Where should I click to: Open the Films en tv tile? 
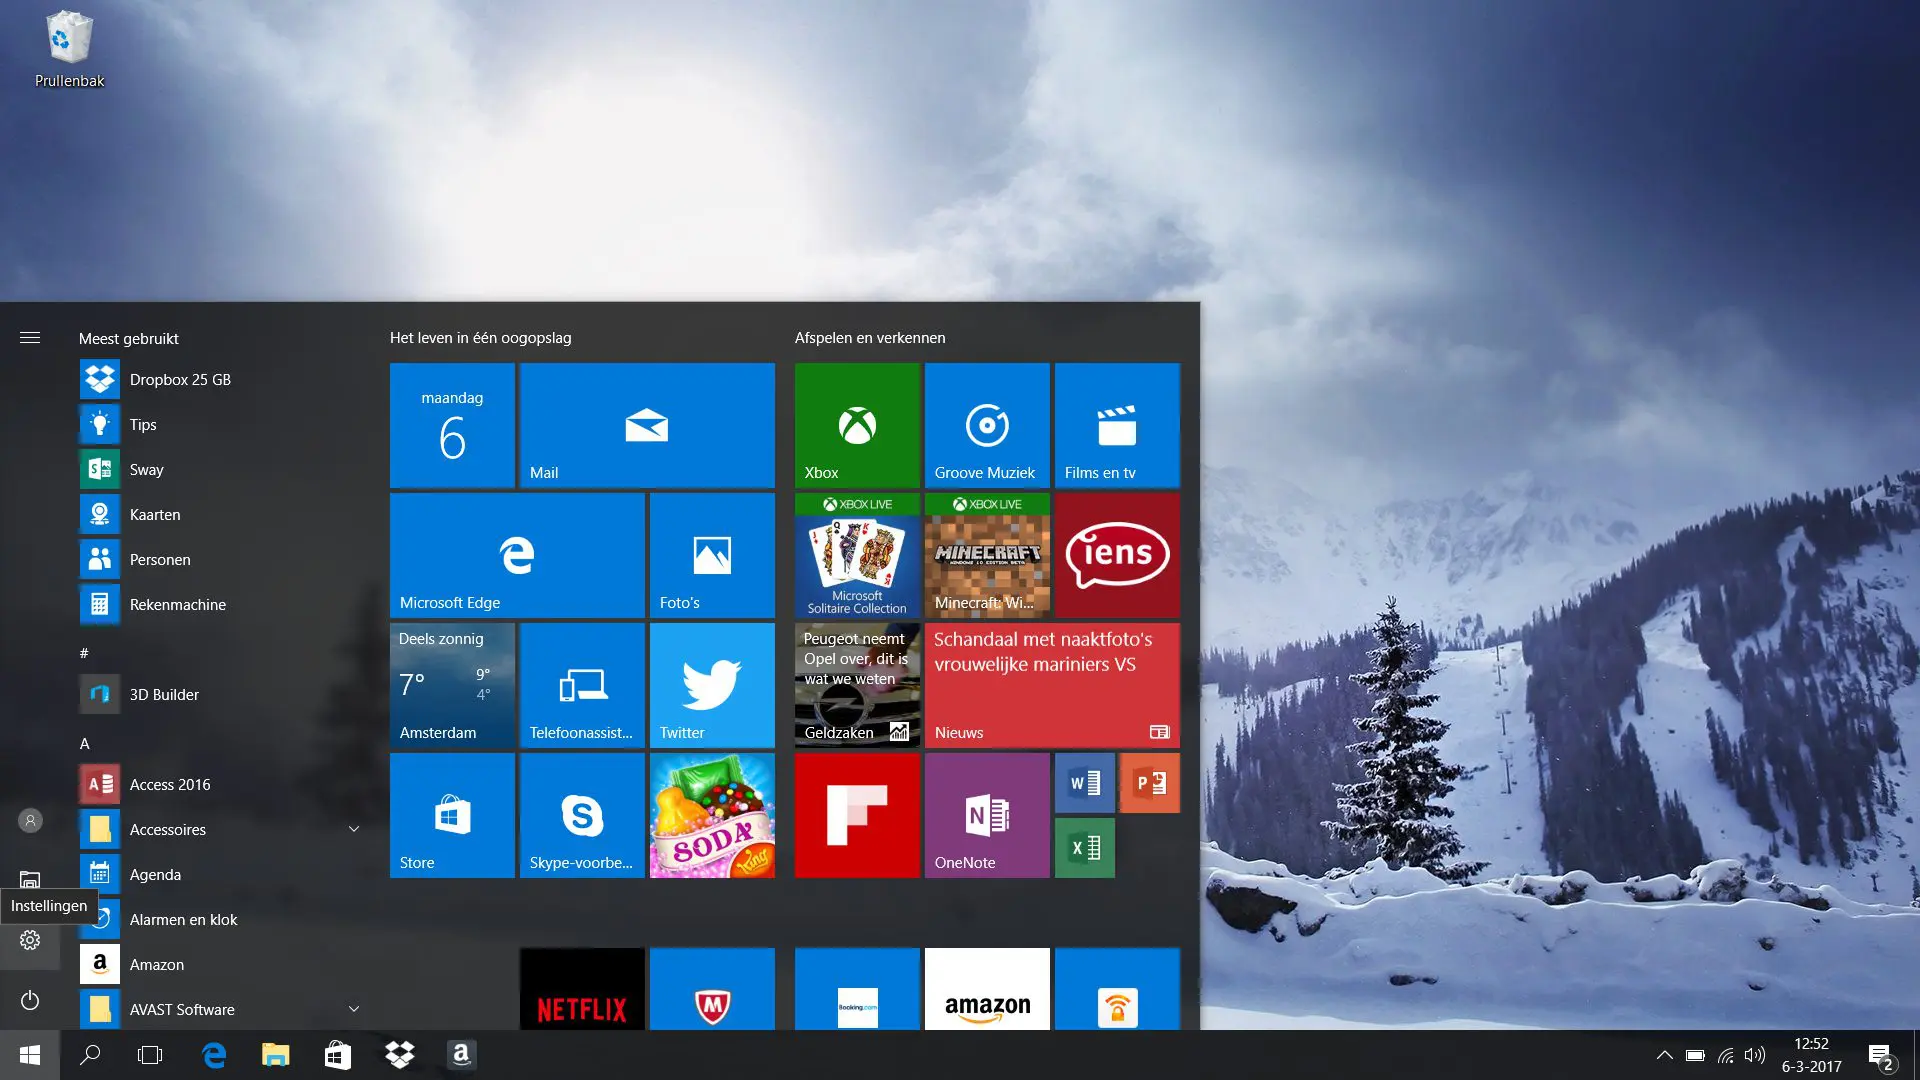pyautogui.click(x=1117, y=425)
